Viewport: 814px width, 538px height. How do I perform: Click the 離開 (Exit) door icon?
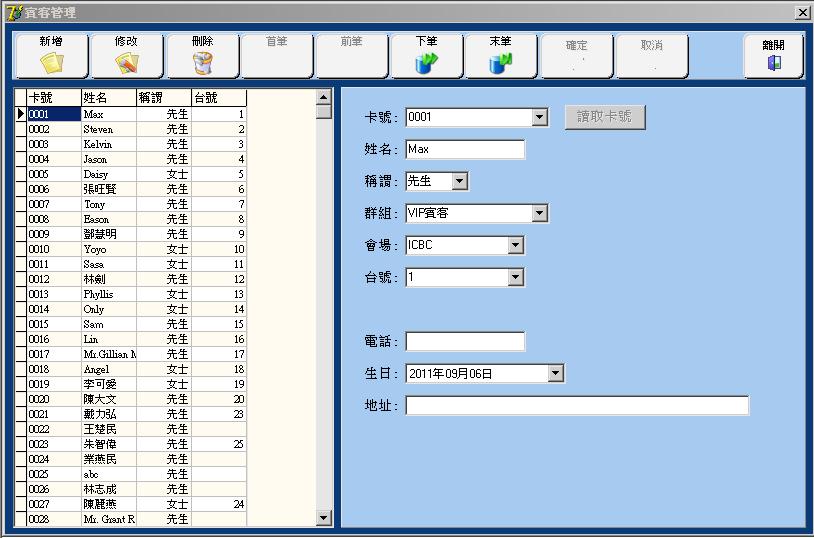773,63
